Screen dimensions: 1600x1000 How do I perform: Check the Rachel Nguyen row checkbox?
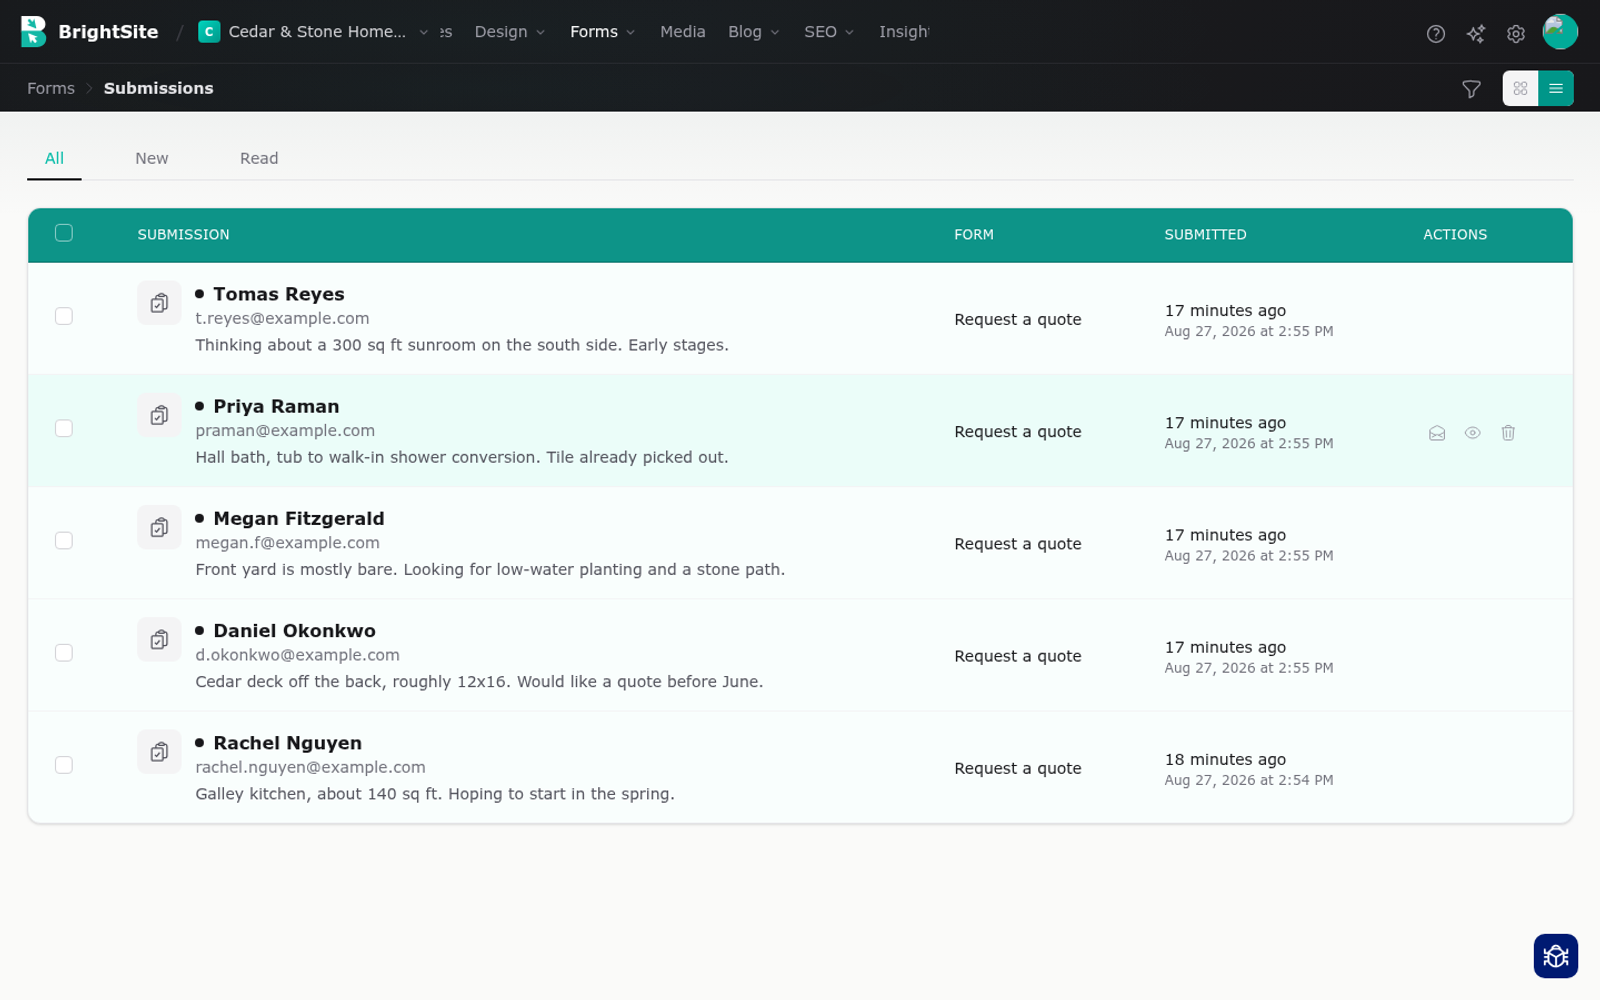pyautogui.click(x=64, y=765)
